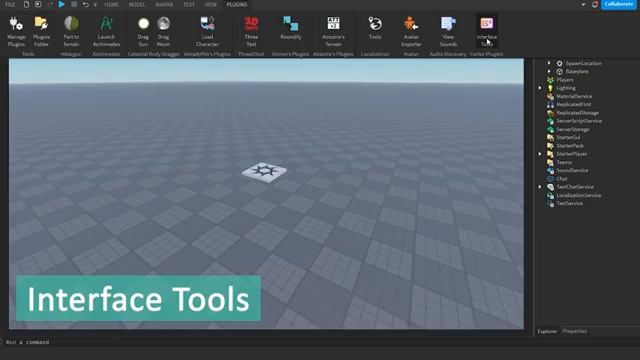
Task: Open Localization Tools
Action: (x=375, y=28)
